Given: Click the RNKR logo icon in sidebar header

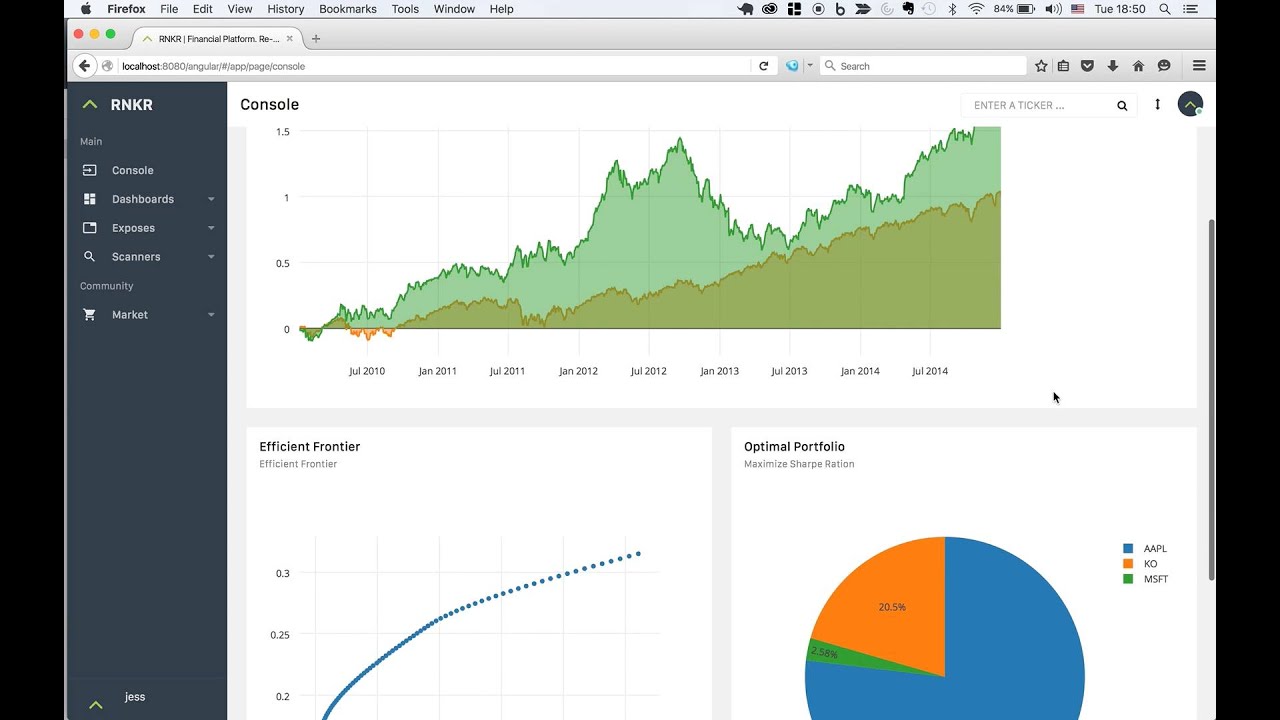Looking at the screenshot, I should 90,104.
